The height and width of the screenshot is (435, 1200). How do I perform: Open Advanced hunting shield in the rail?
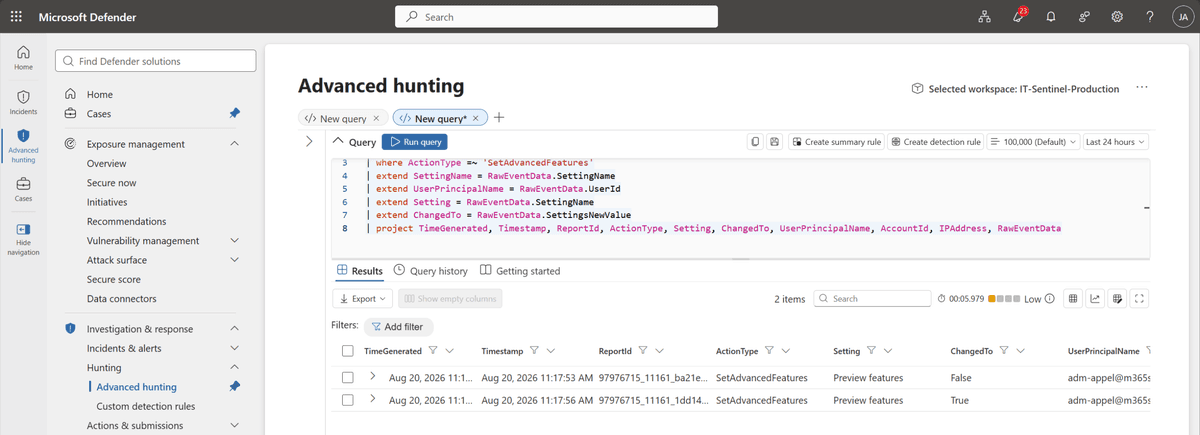[23, 145]
